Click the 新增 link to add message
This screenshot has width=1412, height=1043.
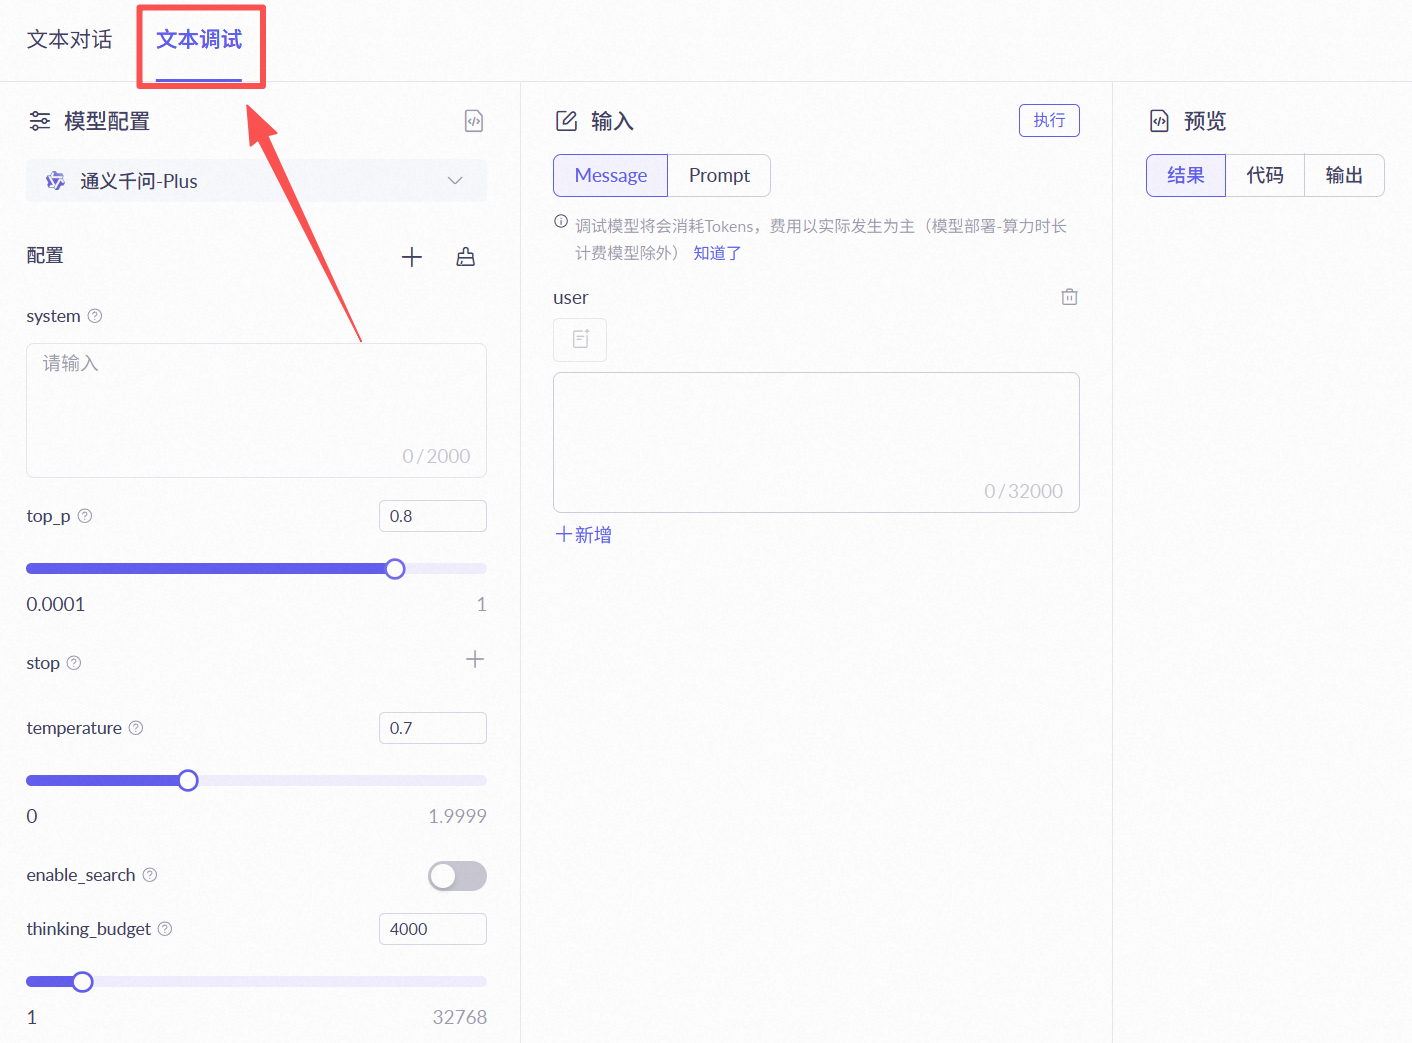coord(583,535)
